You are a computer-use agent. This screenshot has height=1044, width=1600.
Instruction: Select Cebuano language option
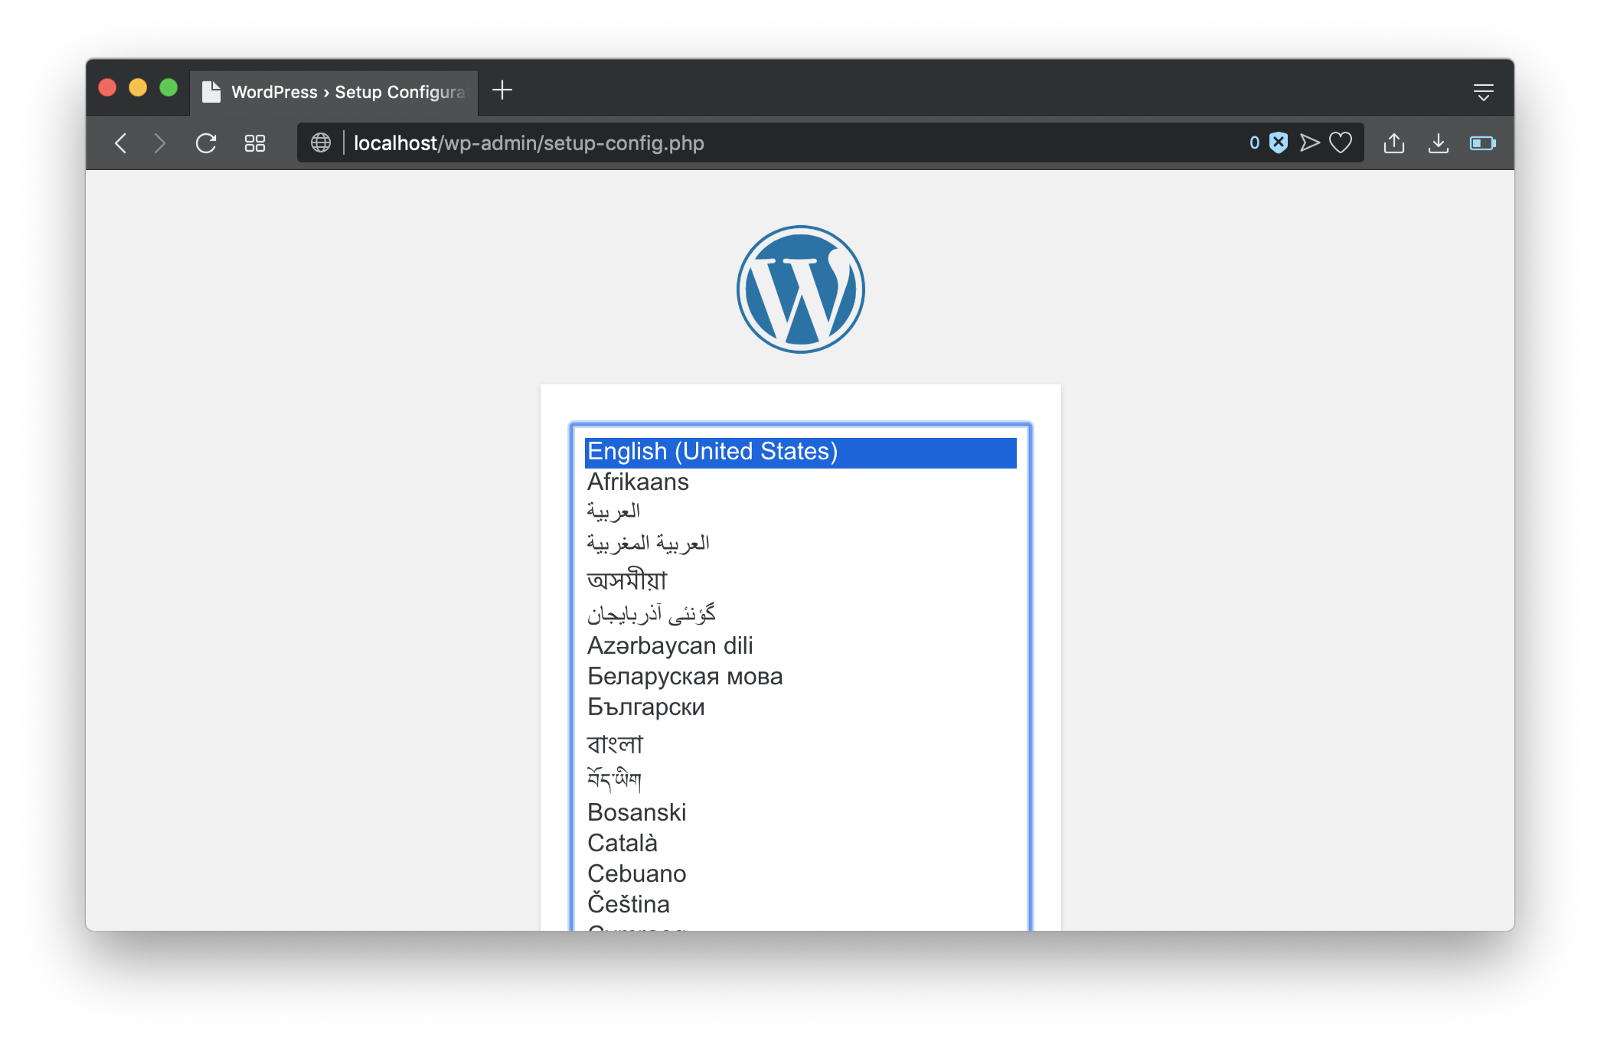point(800,874)
